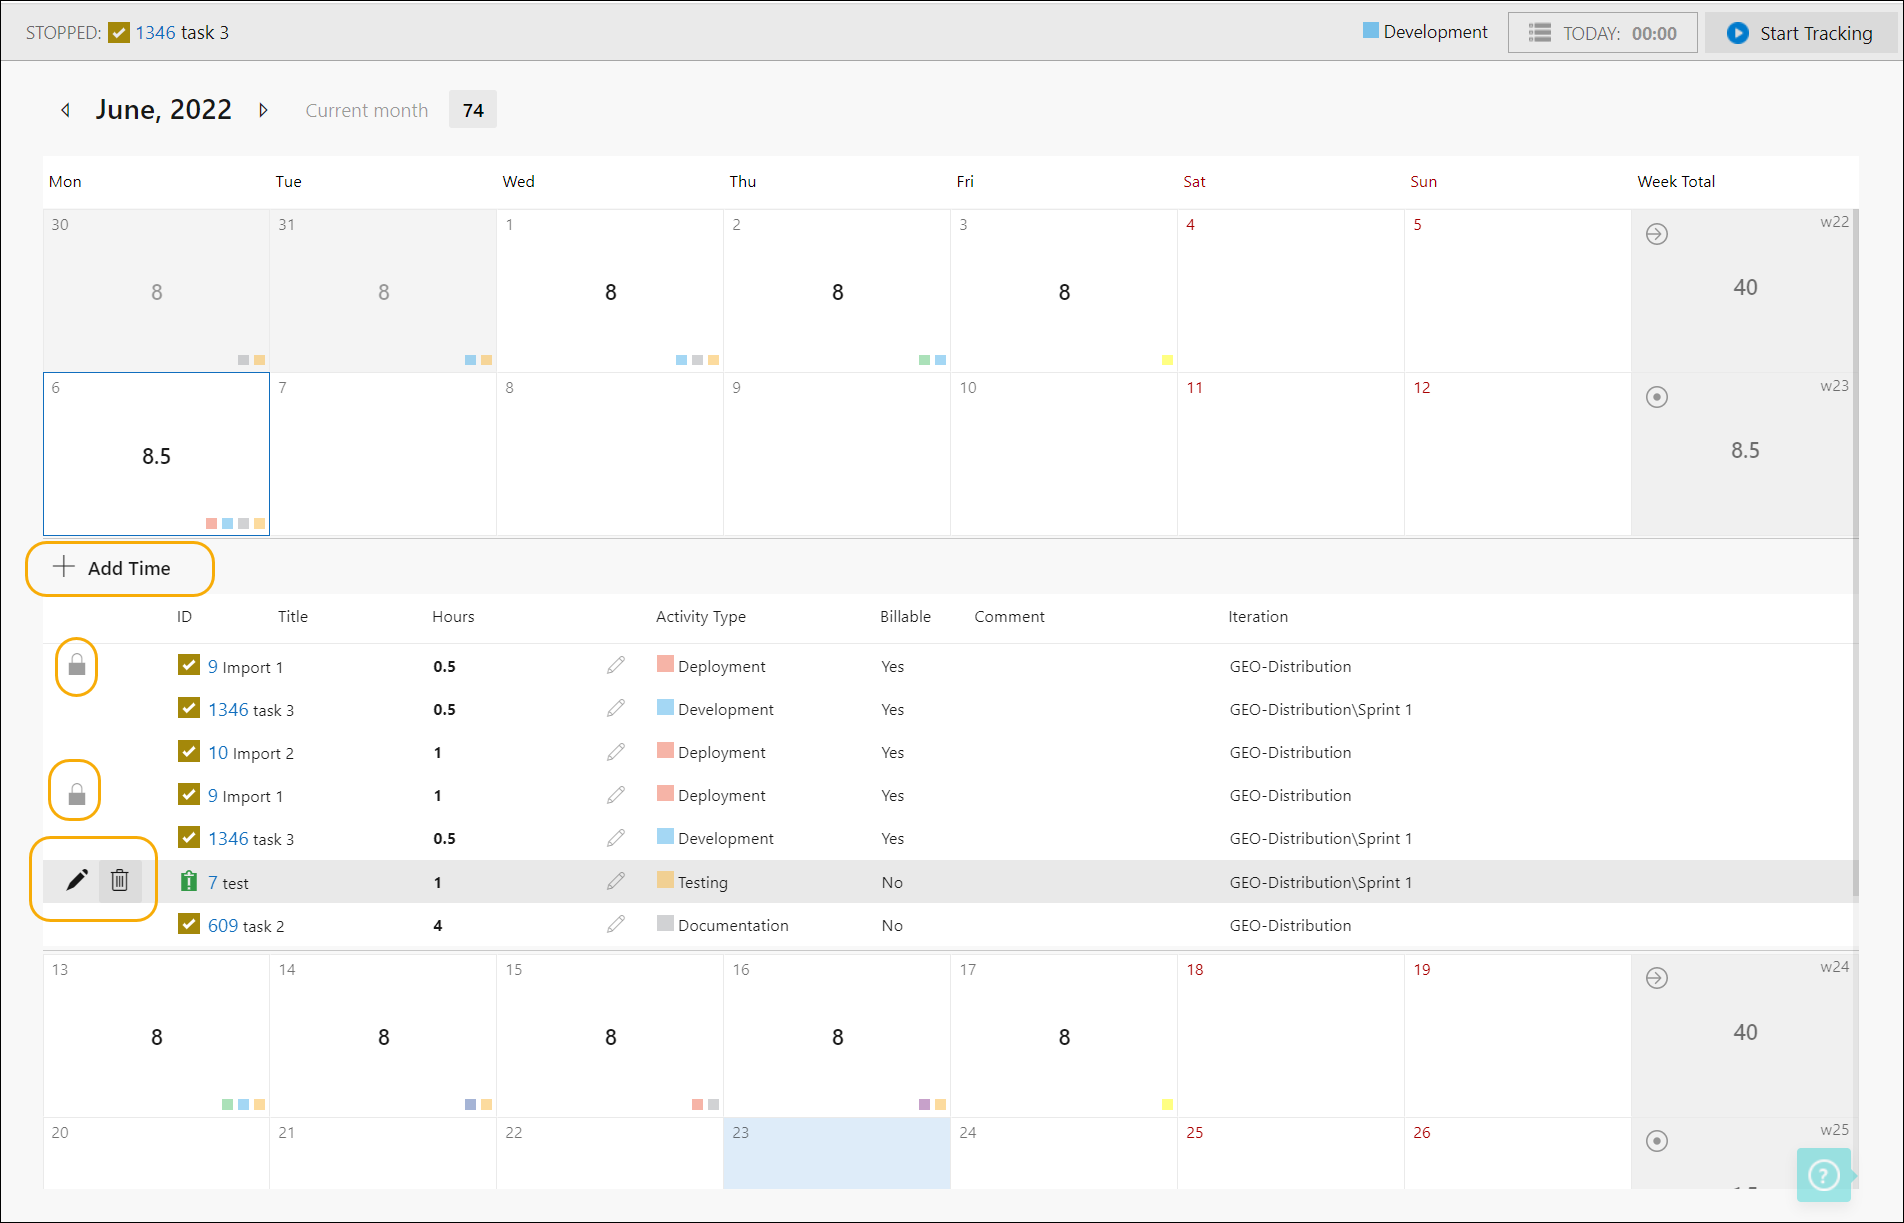This screenshot has width=1904, height=1223.
Task: Click Testing color swatch on 7 test row
Action: coord(665,880)
